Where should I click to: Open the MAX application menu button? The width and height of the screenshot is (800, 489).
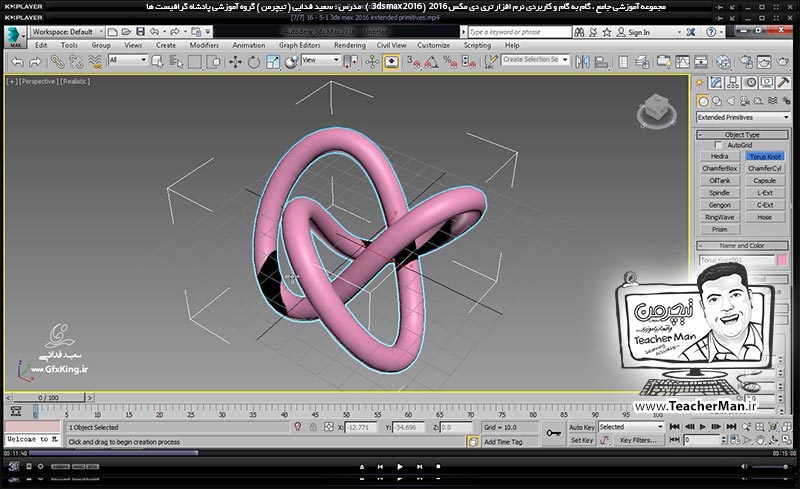(x=15, y=37)
